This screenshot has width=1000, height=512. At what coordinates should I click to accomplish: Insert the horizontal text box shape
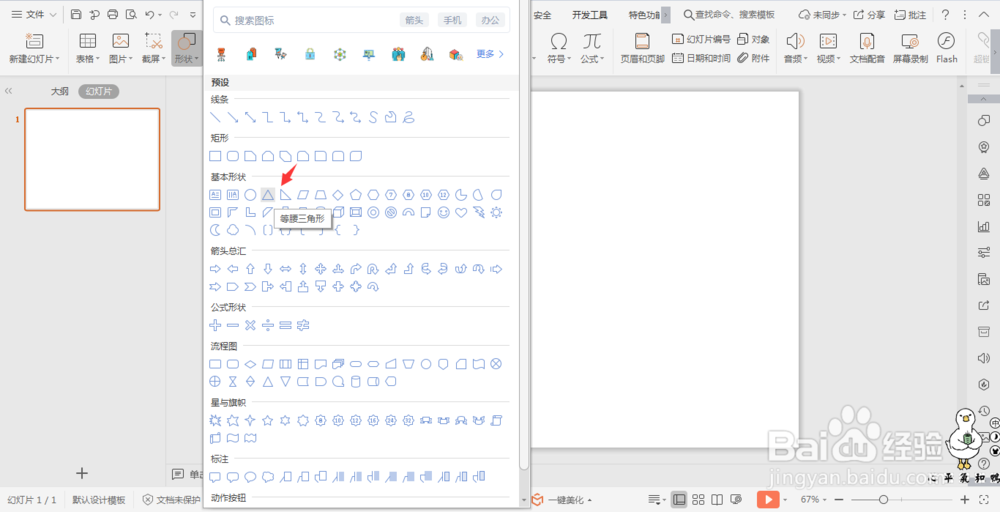(x=216, y=194)
